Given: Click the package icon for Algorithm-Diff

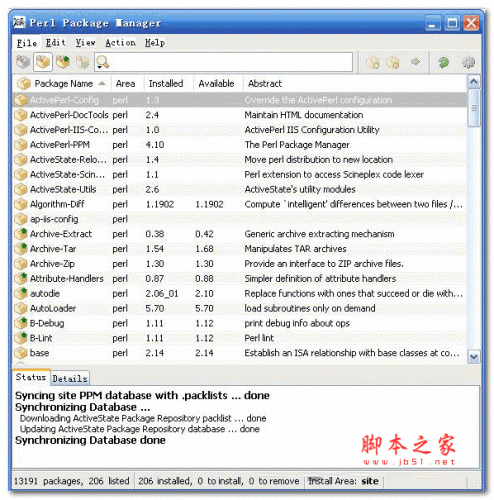Looking at the screenshot, I should [21, 204].
